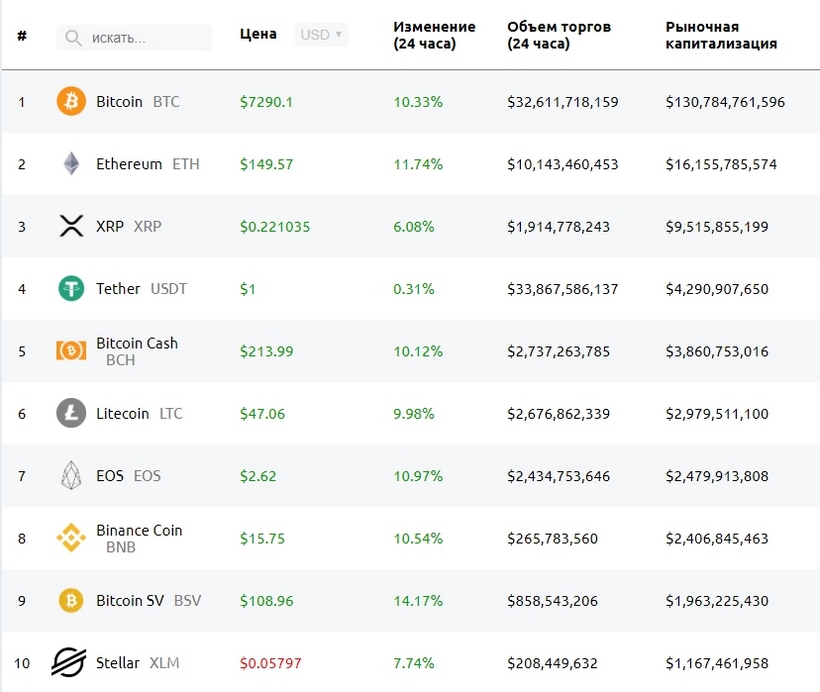Click the Bitcoin Cash logo icon

pos(71,351)
